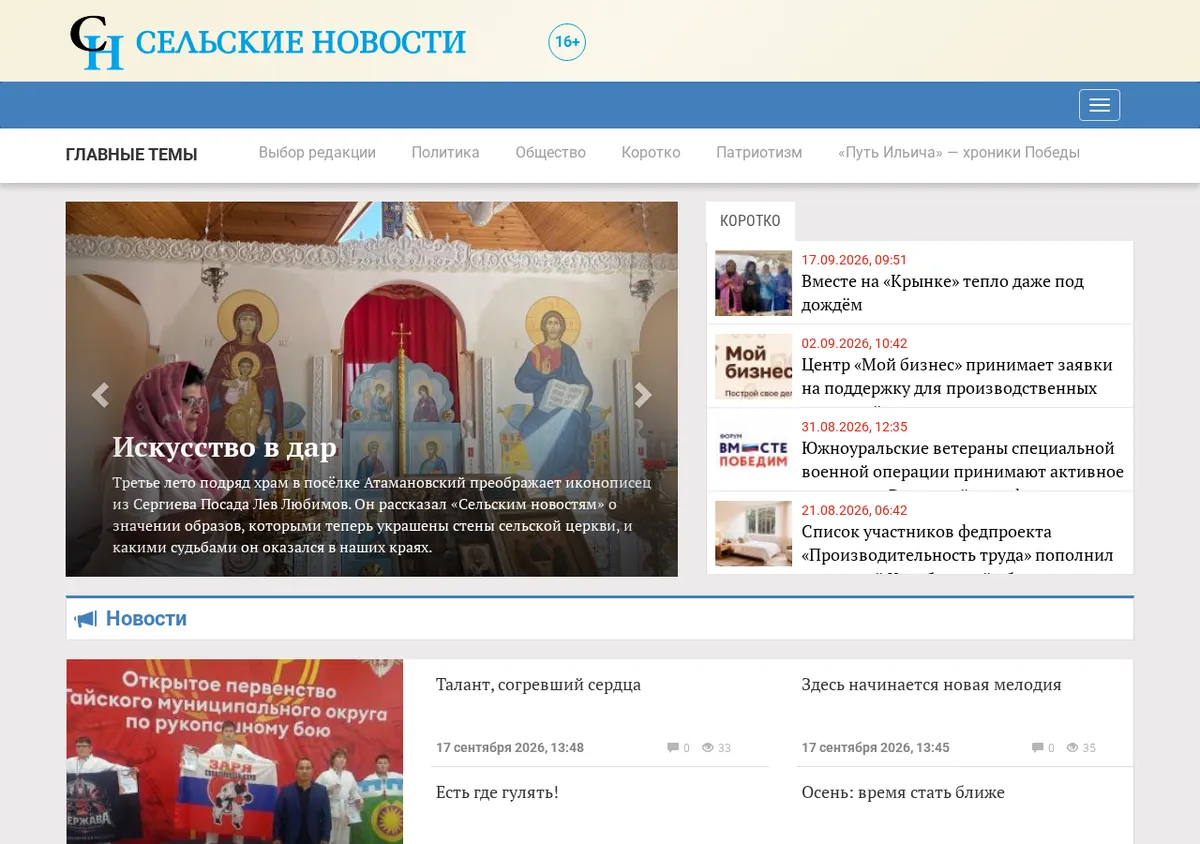The width and height of the screenshot is (1200, 844).
Task: Go to previous slide in carousel
Action: (100, 395)
